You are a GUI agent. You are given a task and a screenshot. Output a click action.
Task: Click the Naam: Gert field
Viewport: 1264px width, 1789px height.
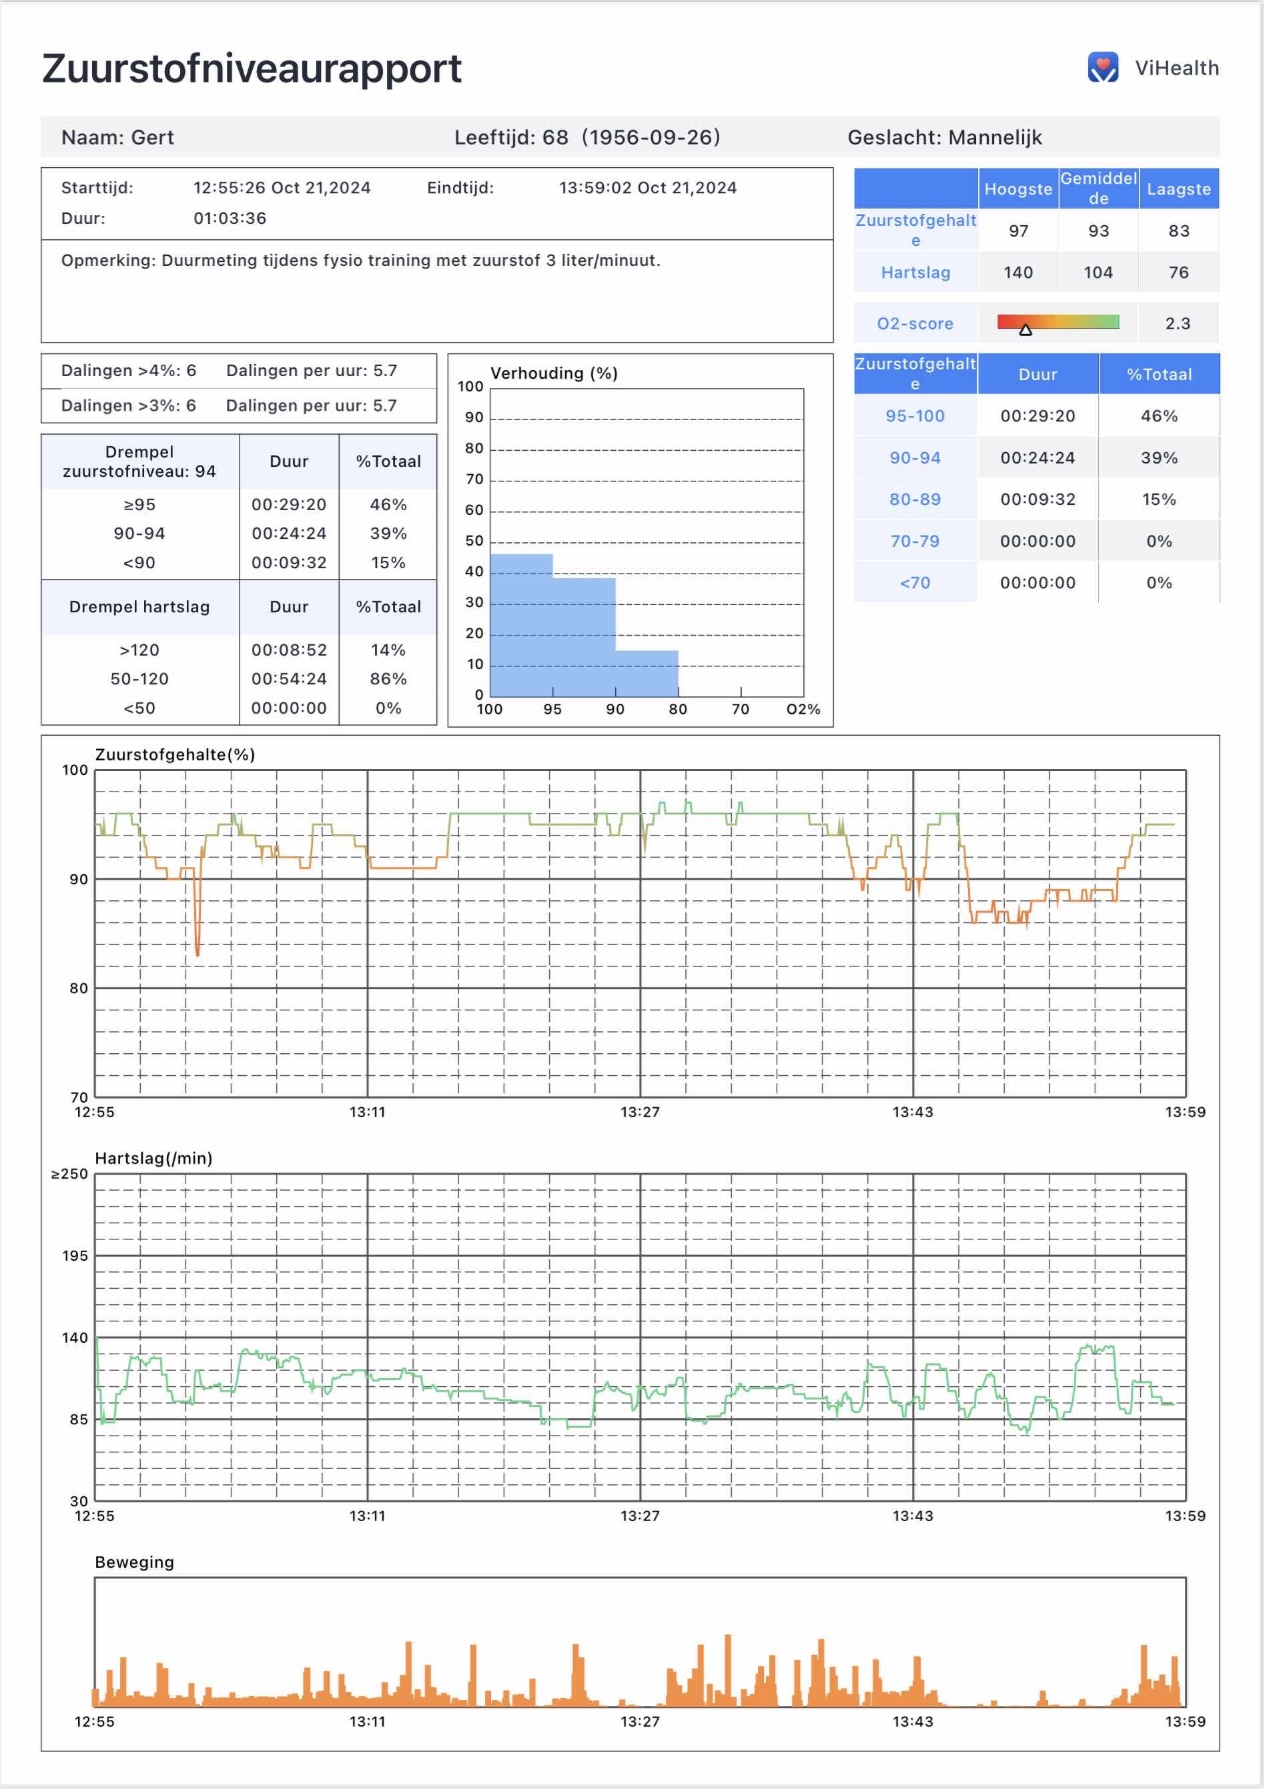click(118, 138)
